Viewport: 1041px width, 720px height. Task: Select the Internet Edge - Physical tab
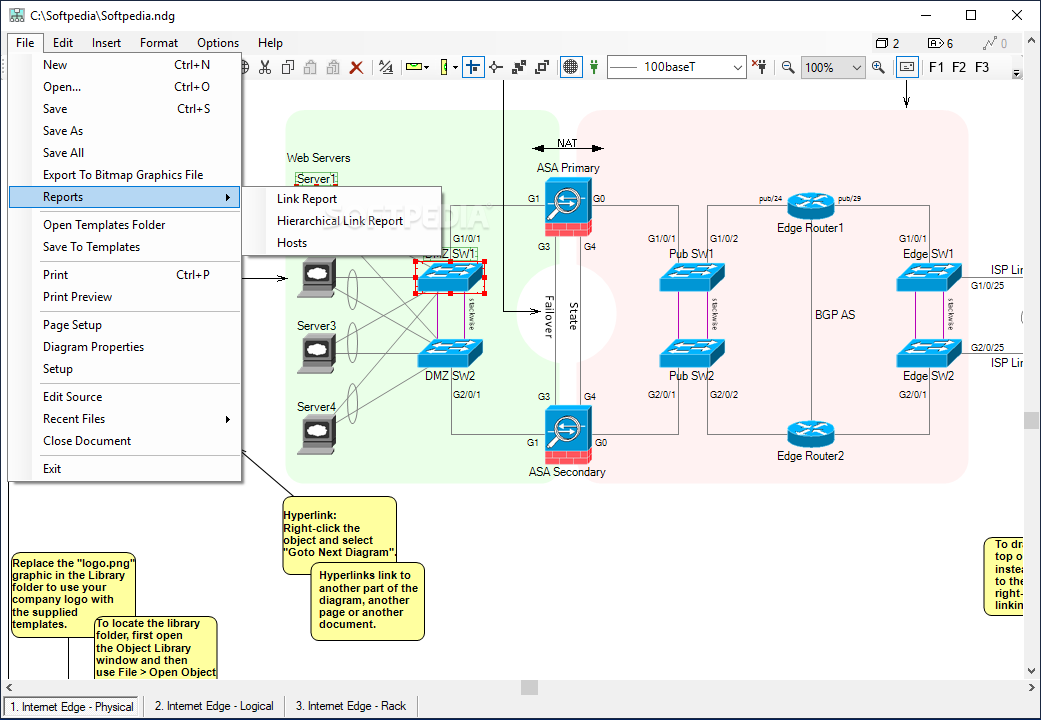point(72,707)
